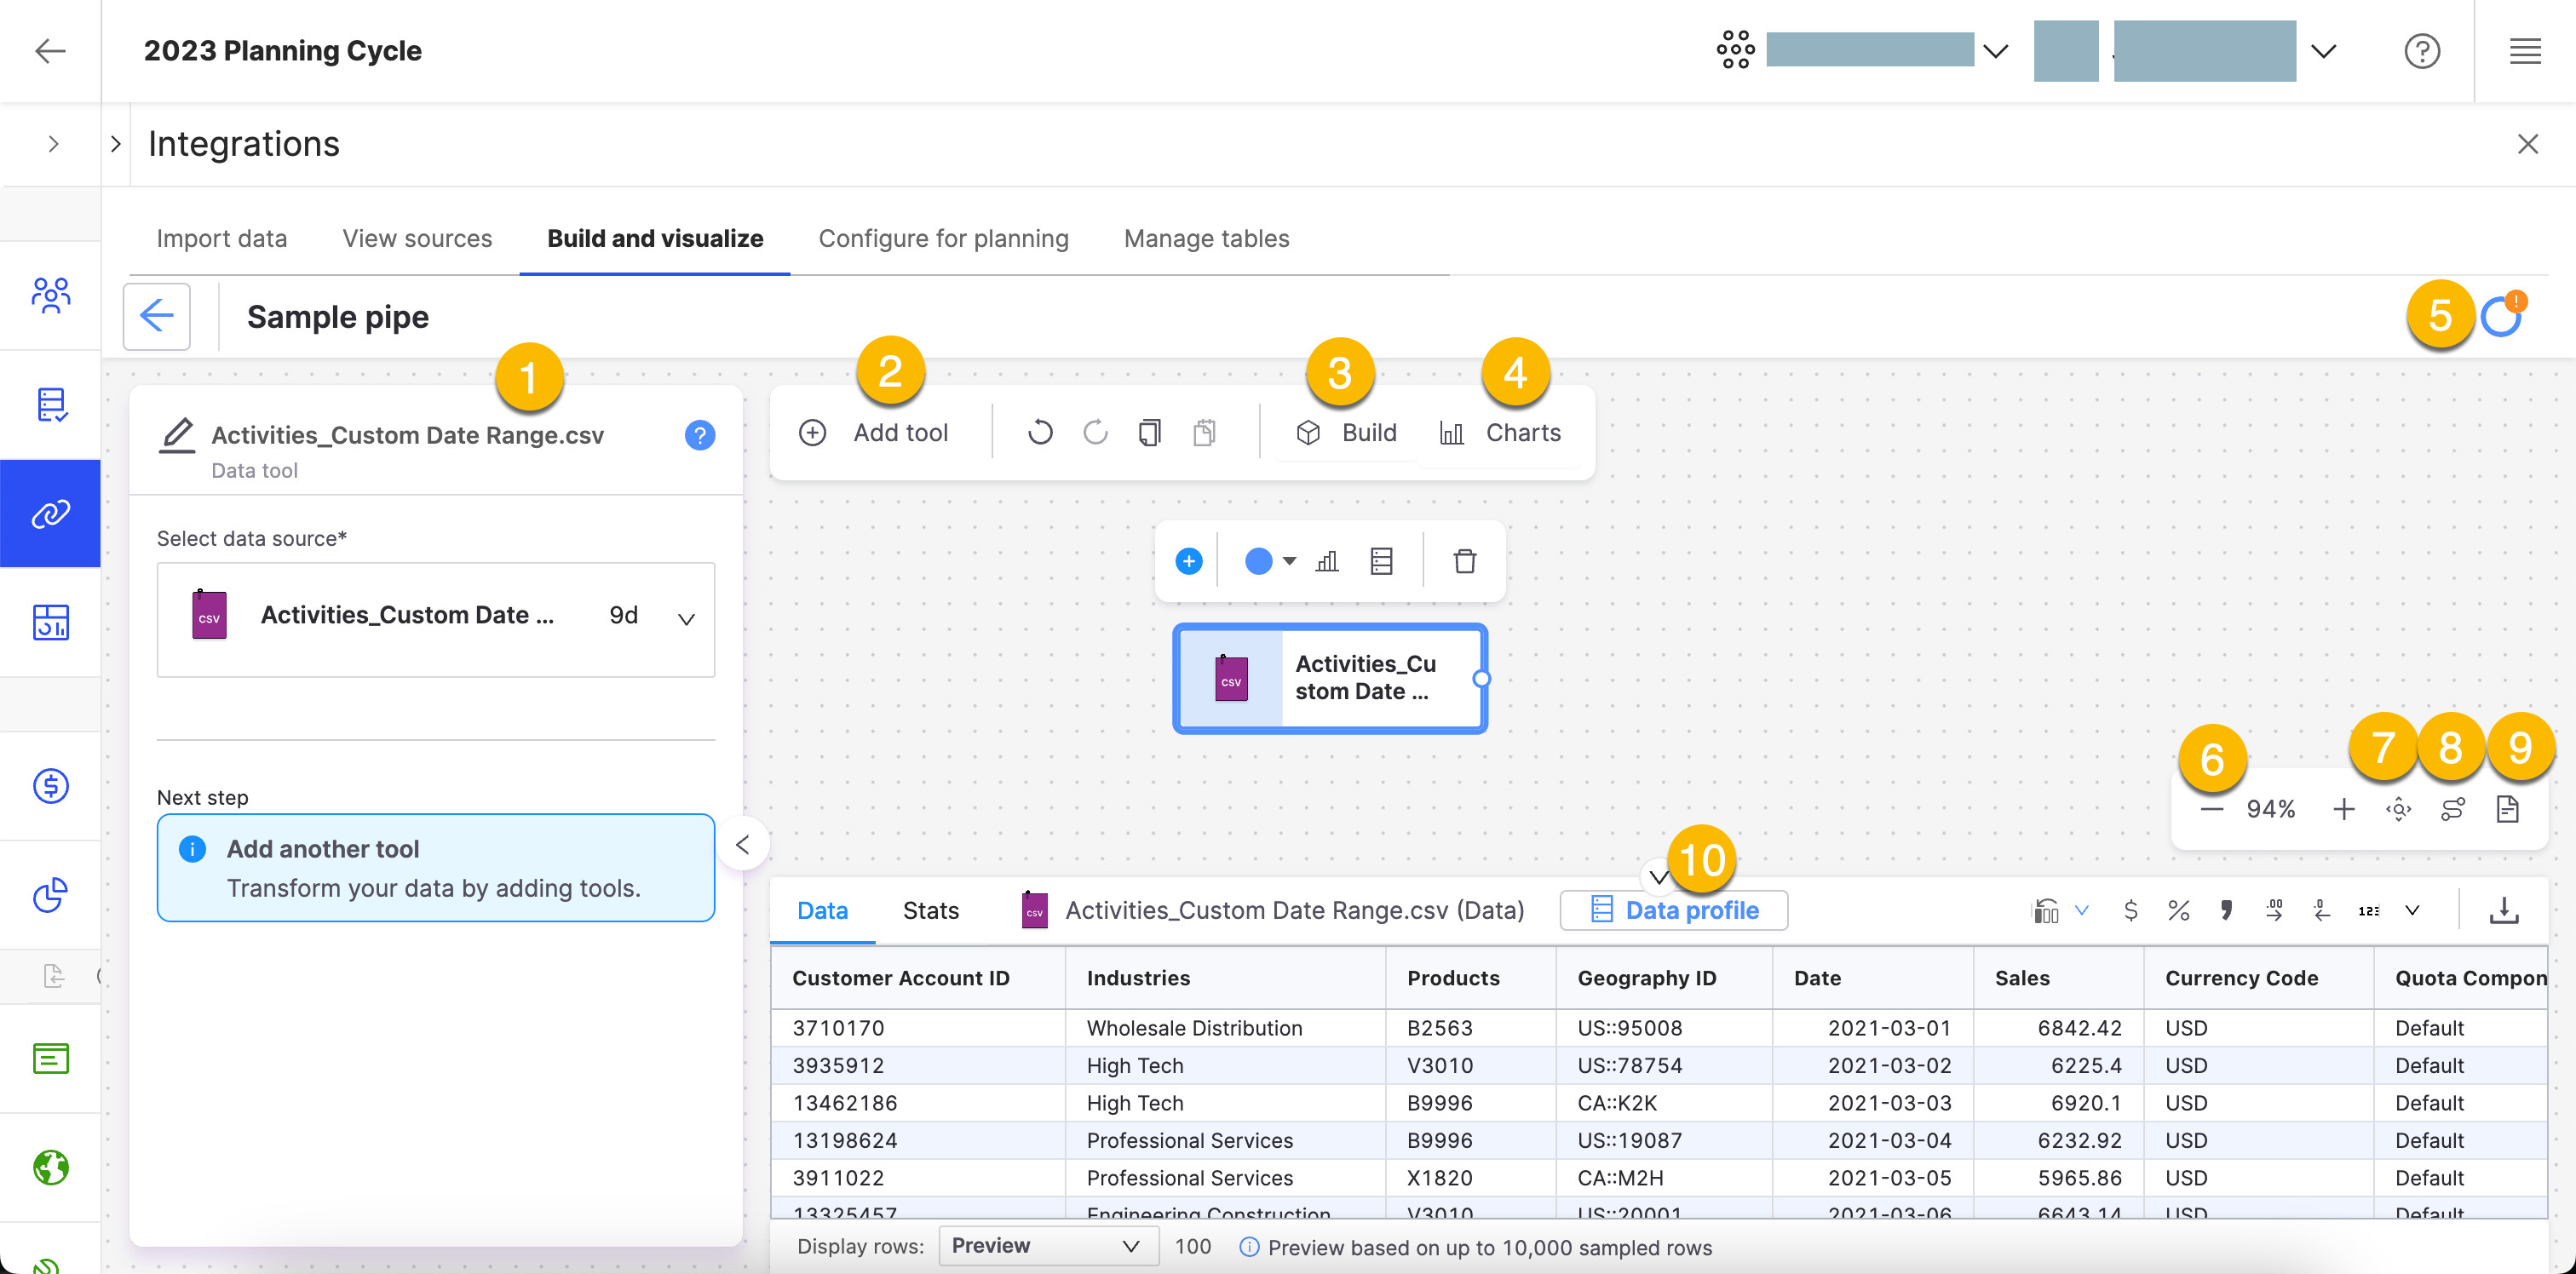The image size is (2576, 1274).
Task: Open the Build menu
Action: [1346, 433]
